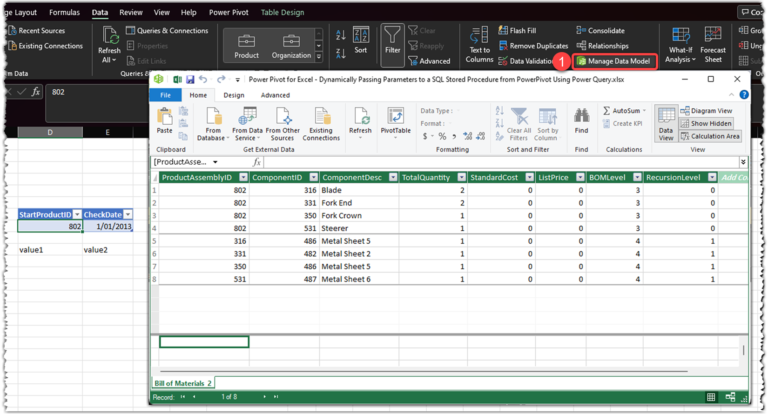Click Remove Duplicates in Excel ribbon
This screenshot has height=414, width=768.
coord(533,46)
